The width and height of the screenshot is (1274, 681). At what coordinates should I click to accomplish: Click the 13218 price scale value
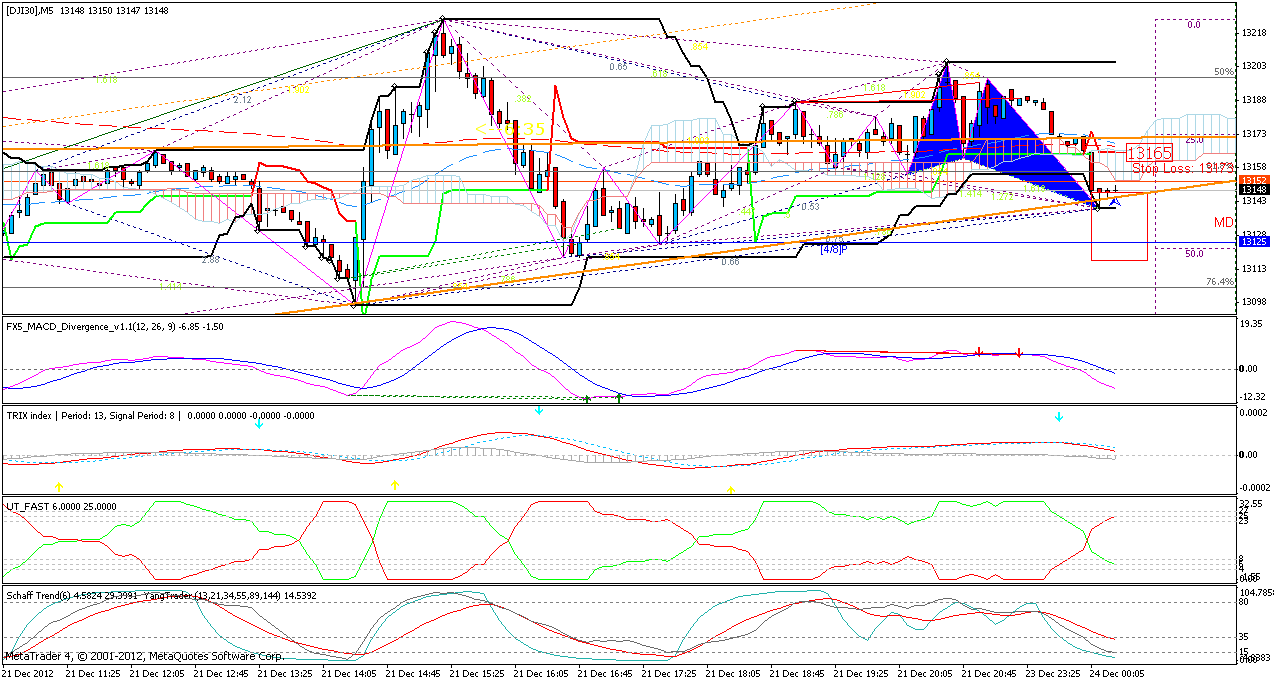(1254, 32)
